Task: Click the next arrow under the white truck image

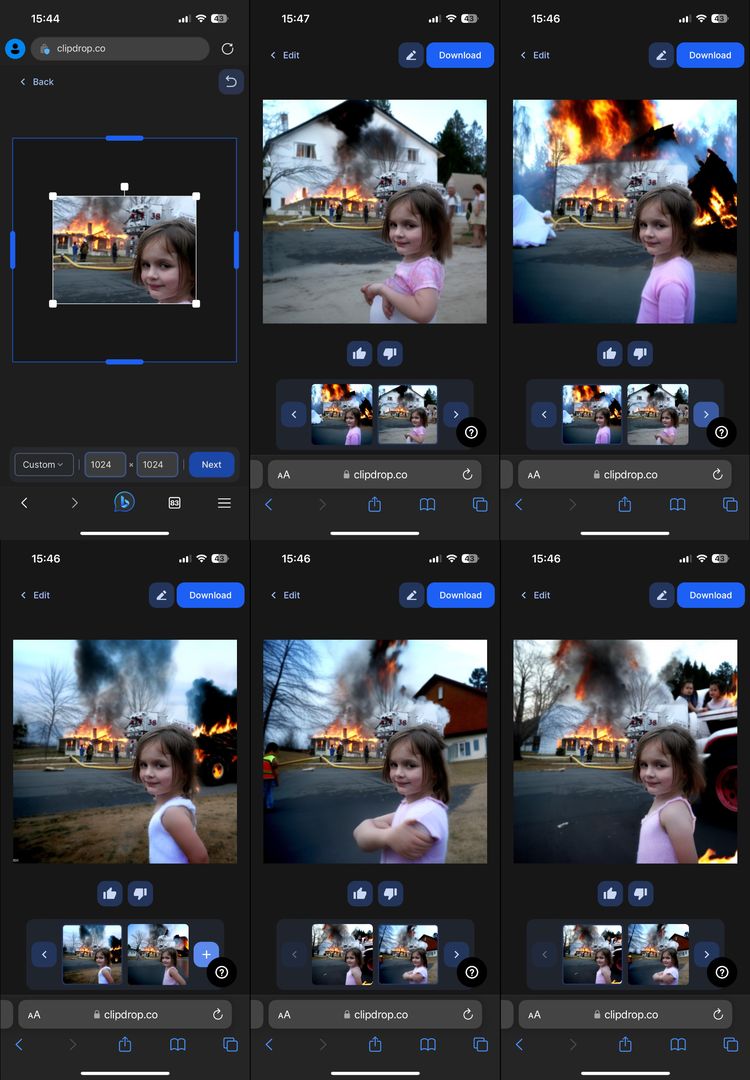Action: point(706,954)
